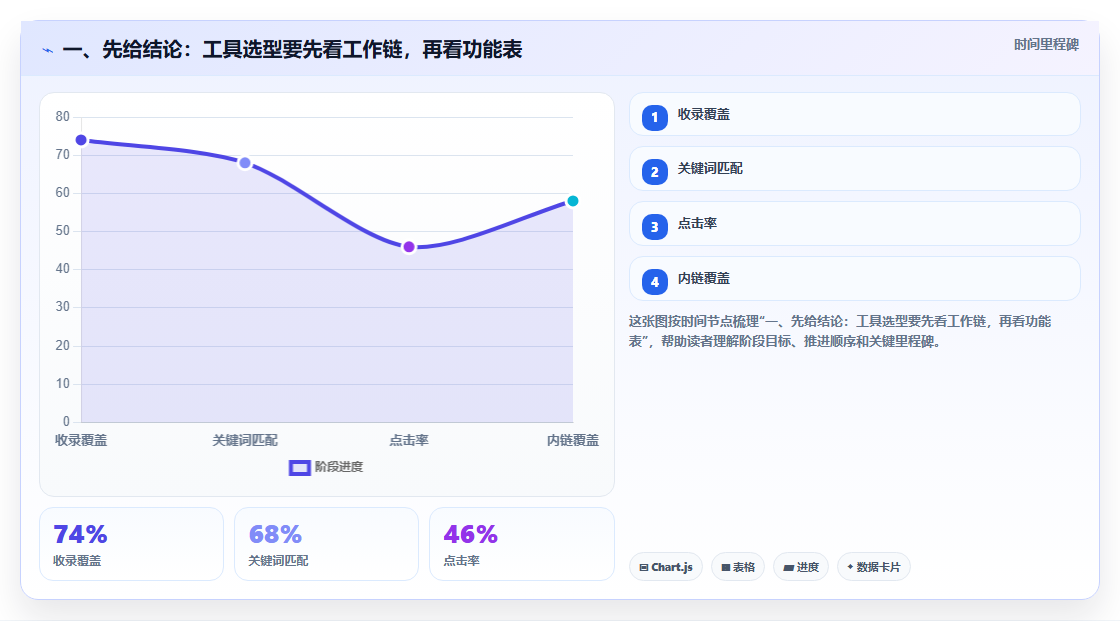Select the teal 内链覆盖 data point
This screenshot has height=621, width=1120.
point(573,201)
